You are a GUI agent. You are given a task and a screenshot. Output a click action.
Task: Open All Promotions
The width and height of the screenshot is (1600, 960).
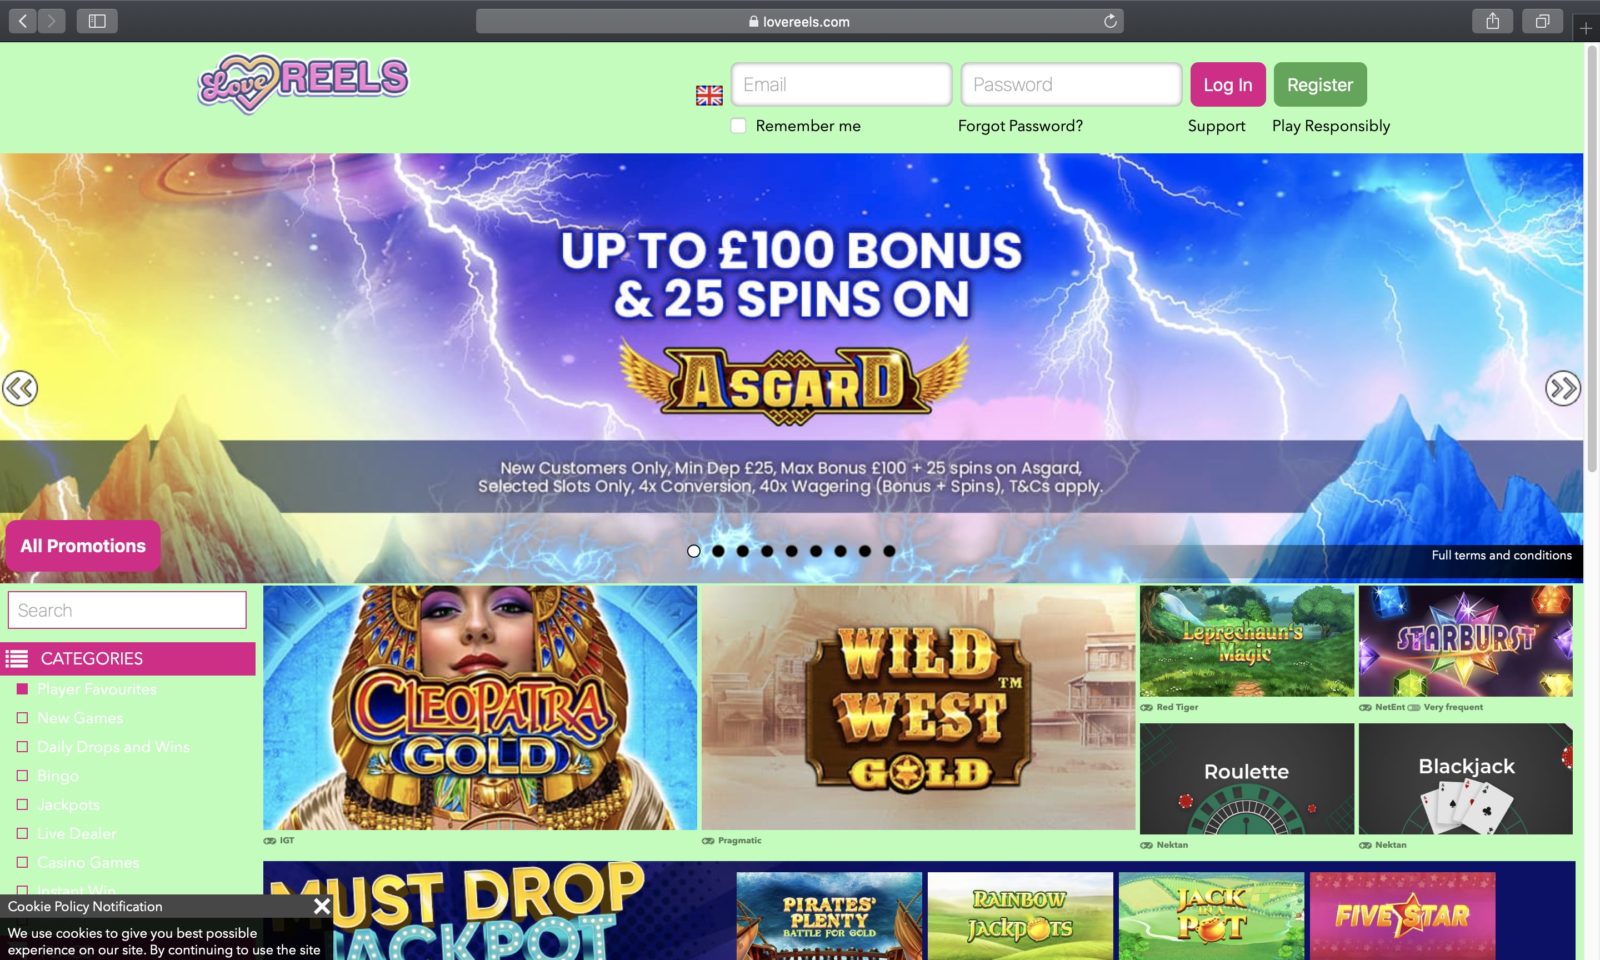[x=83, y=546]
